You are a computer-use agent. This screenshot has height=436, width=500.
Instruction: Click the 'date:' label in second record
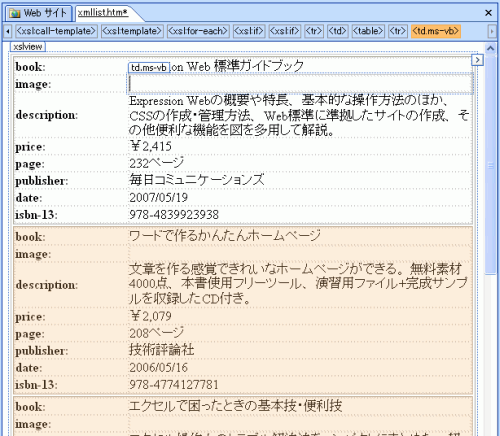(x=29, y=368)
